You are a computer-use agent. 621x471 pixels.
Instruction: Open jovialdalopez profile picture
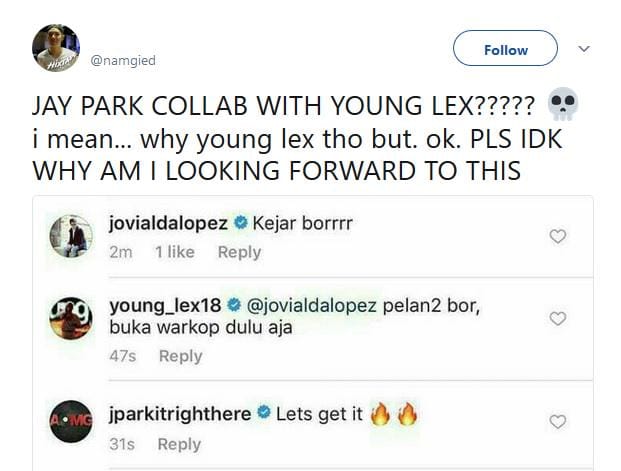coord(71,237)
